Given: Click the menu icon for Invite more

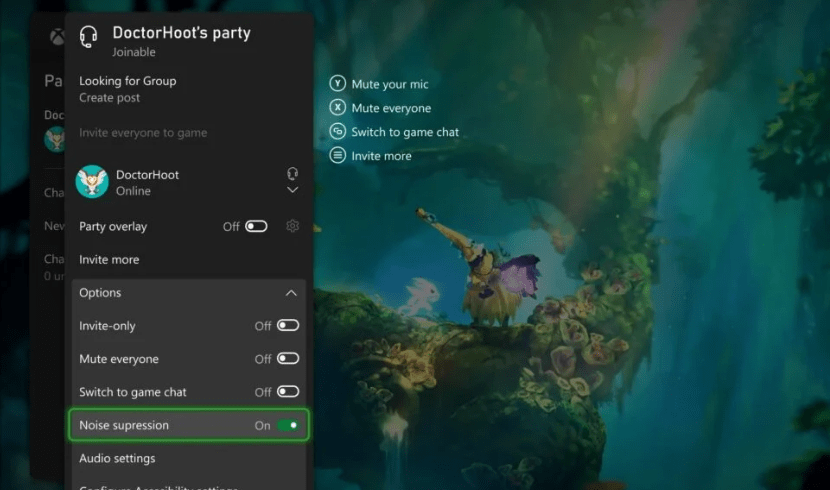Looking at the screenshot, I should click(338, 156).
